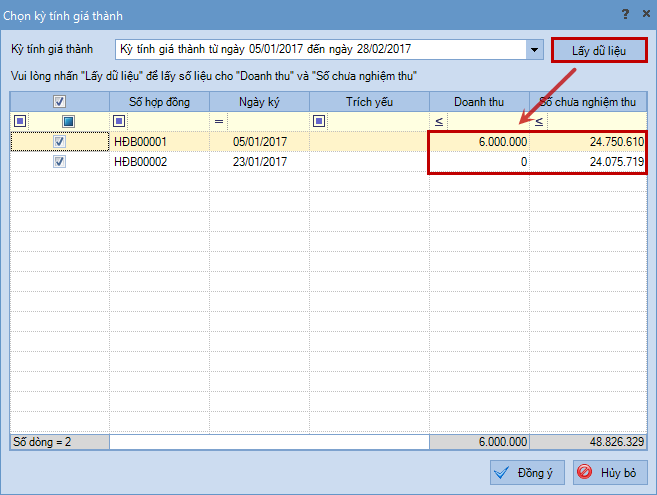Uncheck the HĐB00002 row checkbox
Viewport: 657px width, 495px height.
59,161
